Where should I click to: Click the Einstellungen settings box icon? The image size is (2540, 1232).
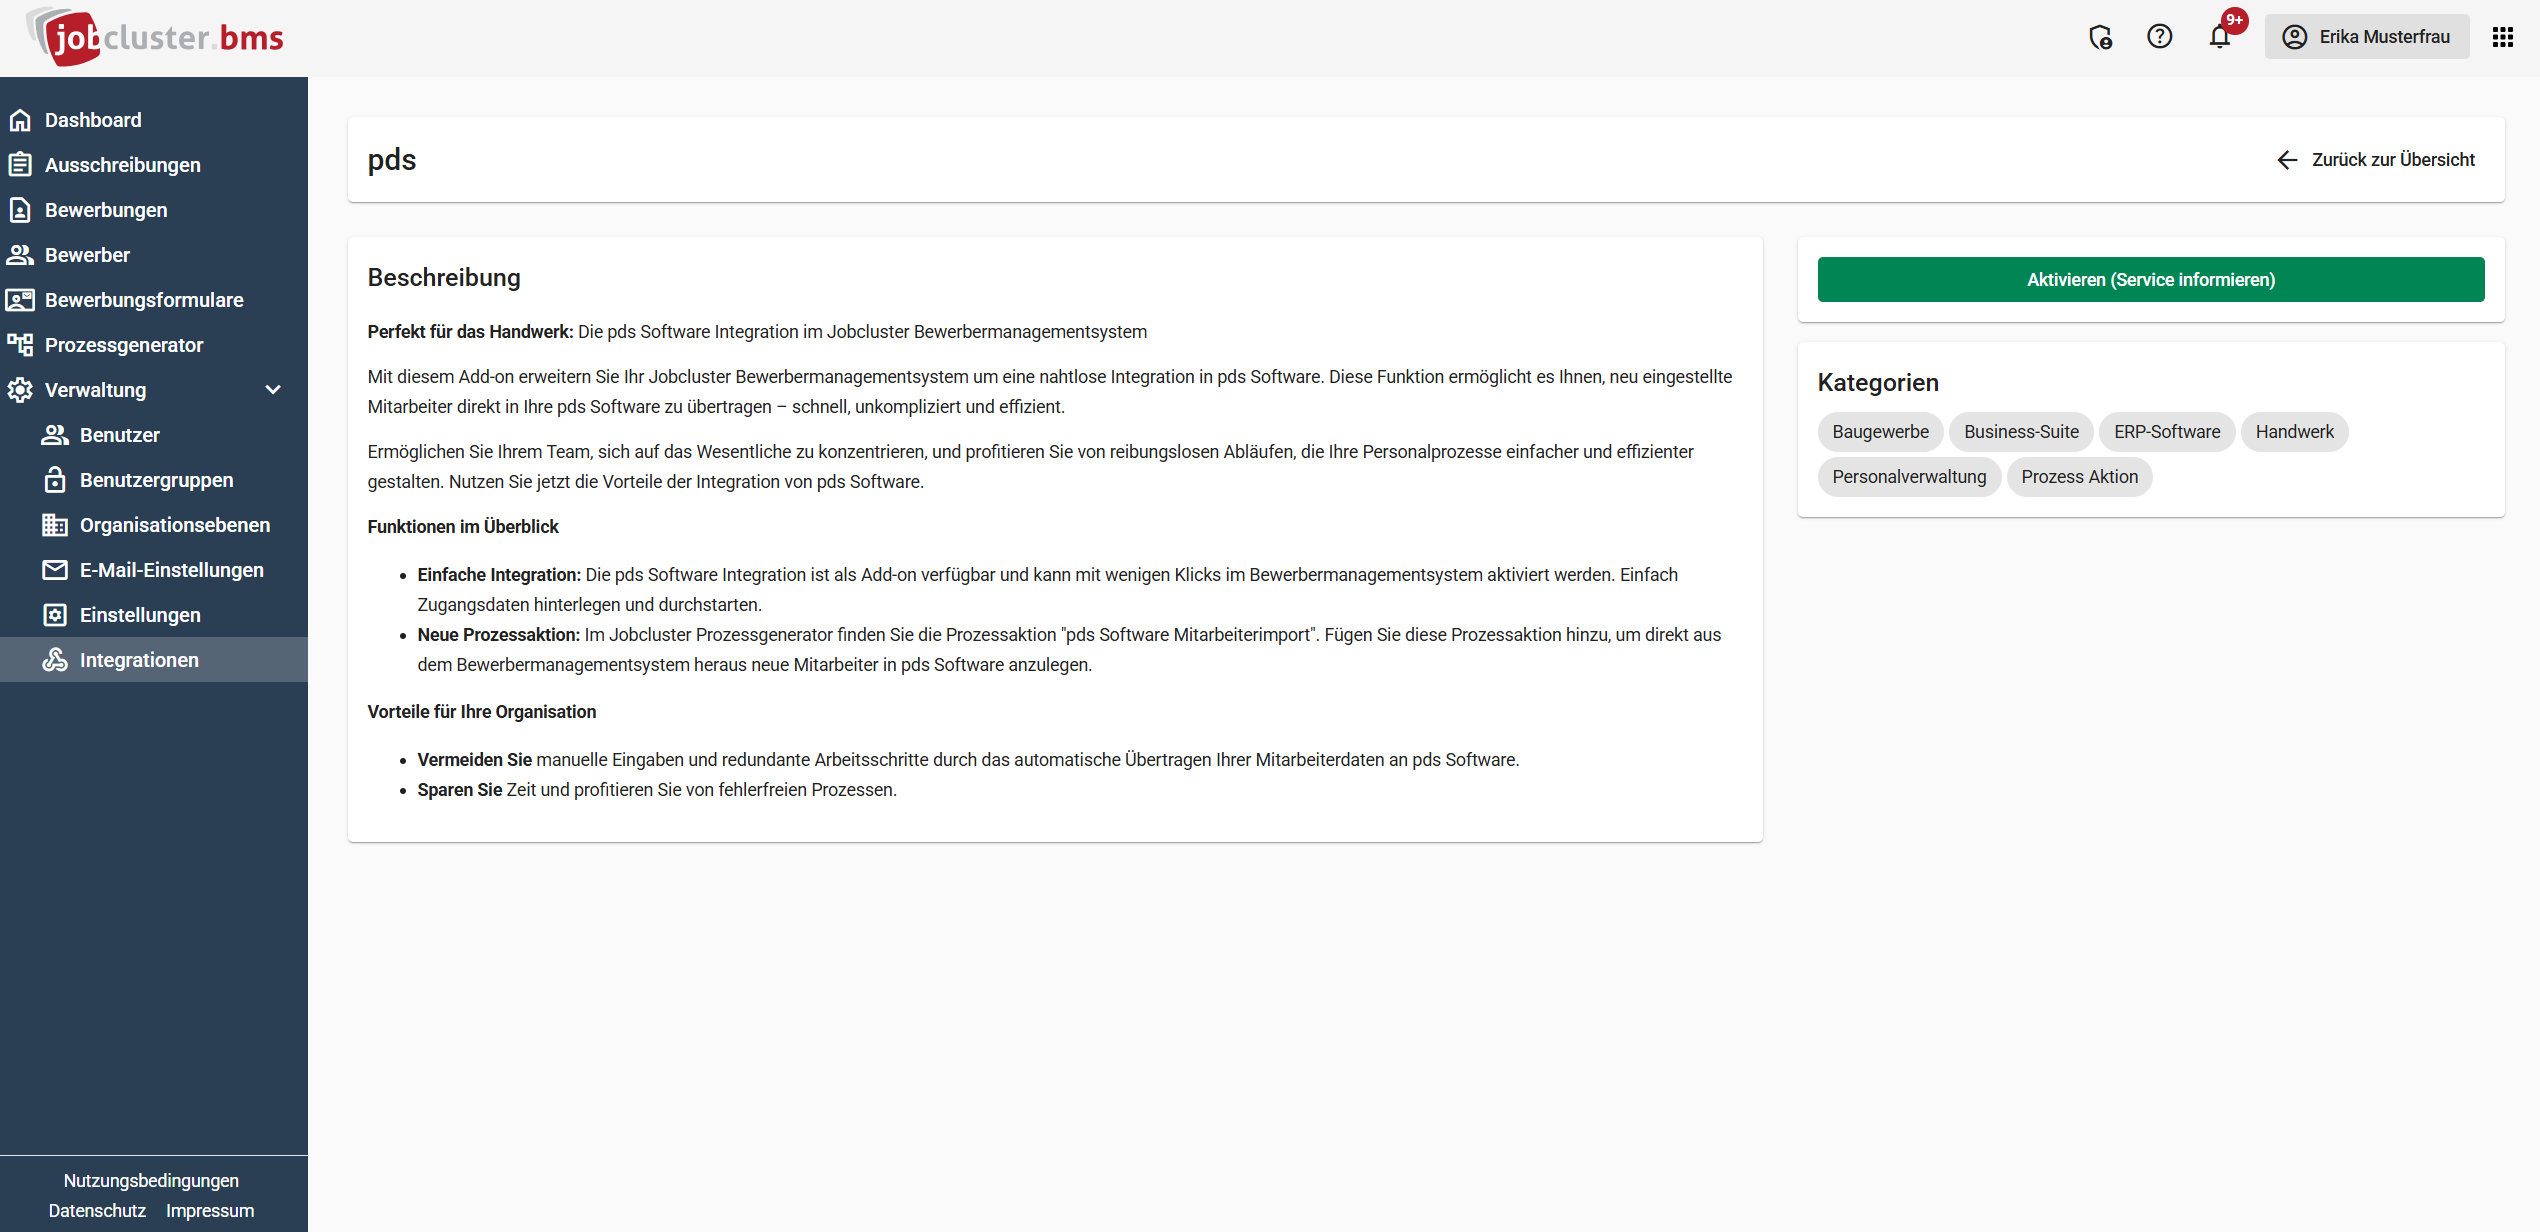55,615
